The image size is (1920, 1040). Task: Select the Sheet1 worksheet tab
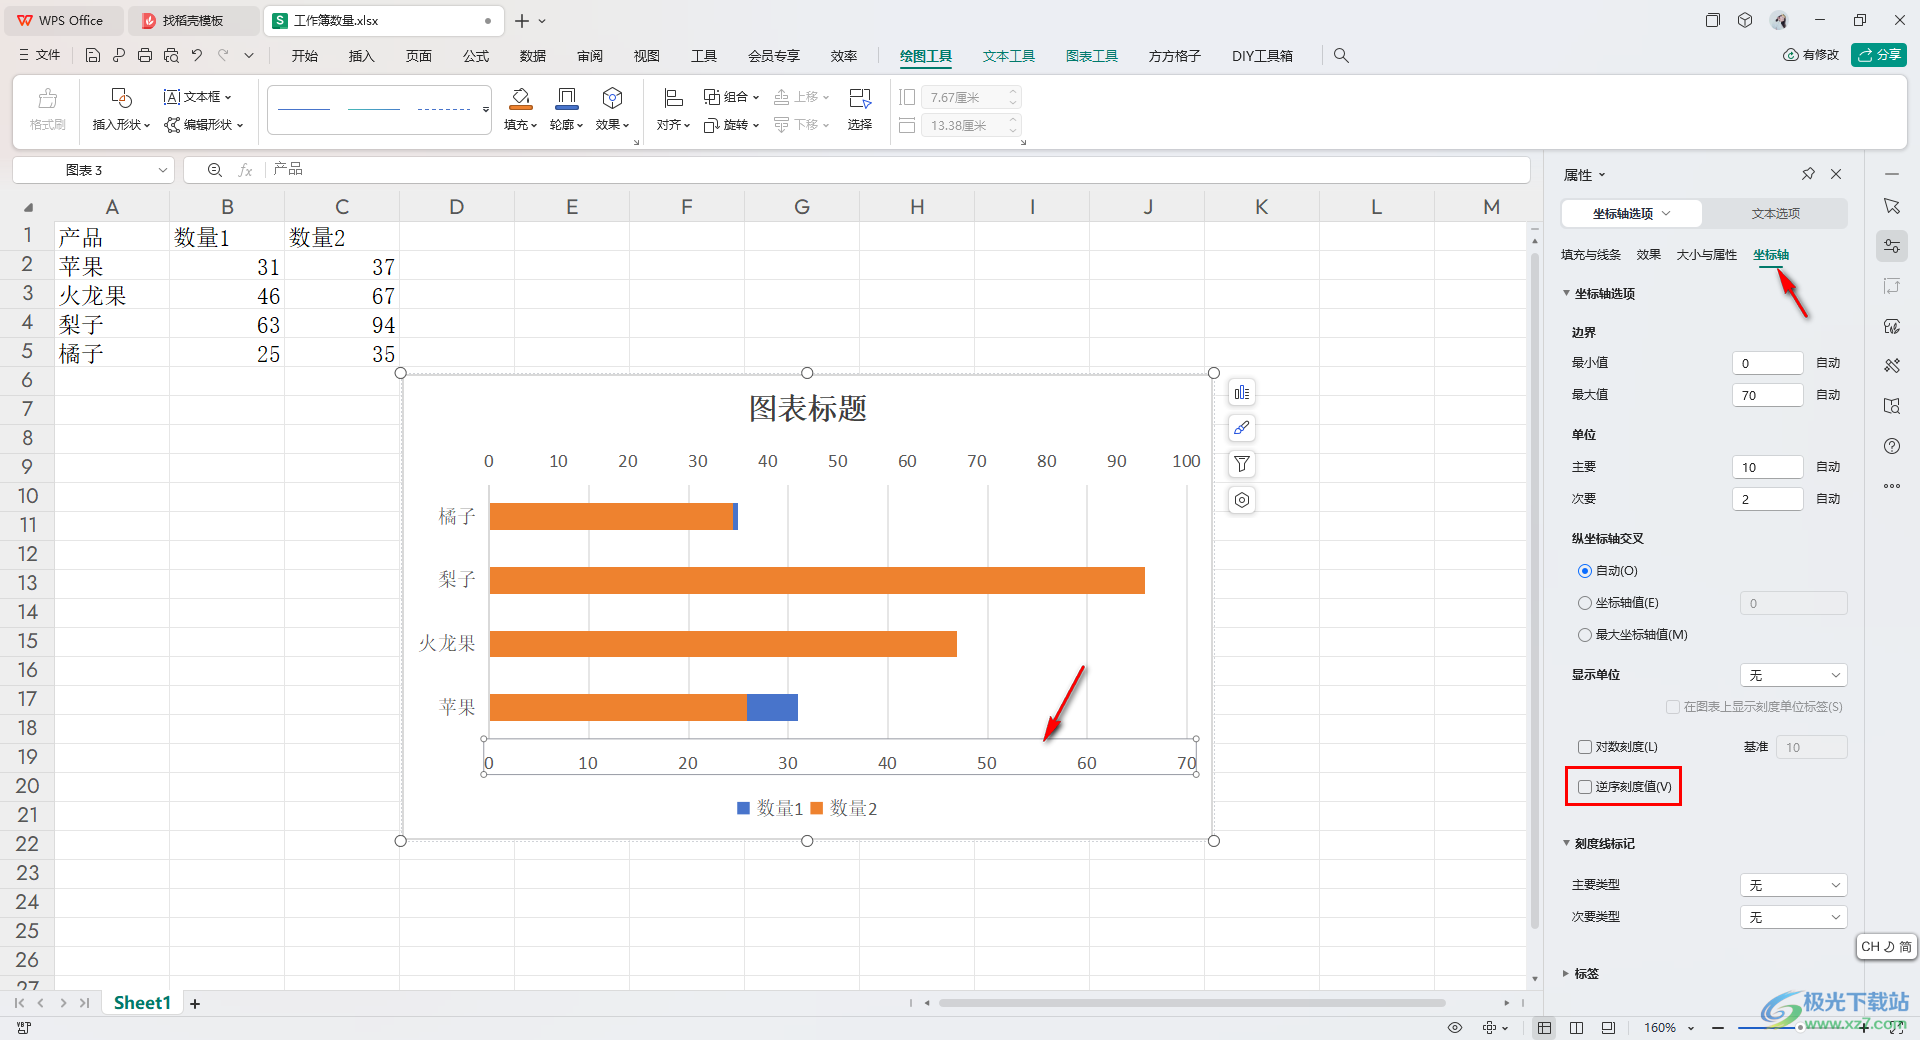pyautogui.click(x=142, y=1003)
